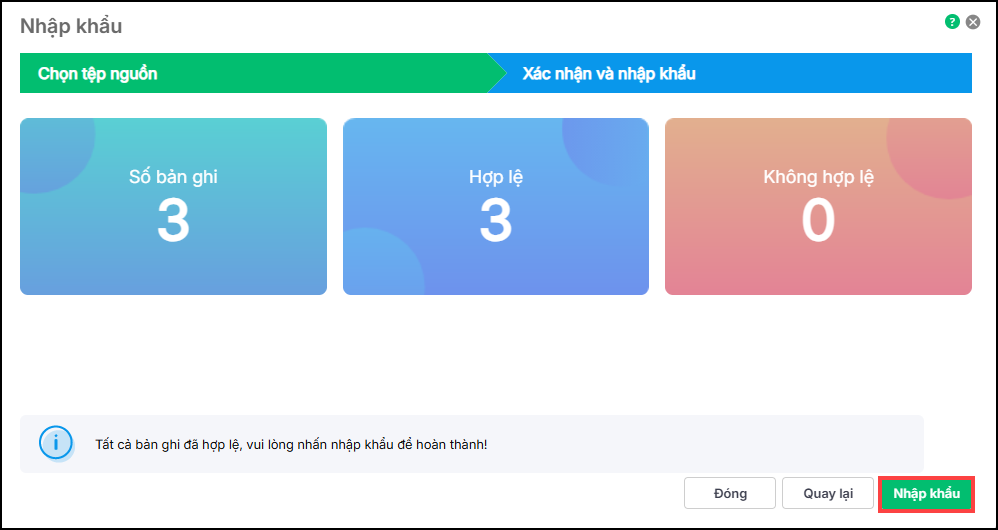This screenshot has width=998, height=530.
Task: Confirm with the green Nhập khẩu button
Action: click(926, 493)
